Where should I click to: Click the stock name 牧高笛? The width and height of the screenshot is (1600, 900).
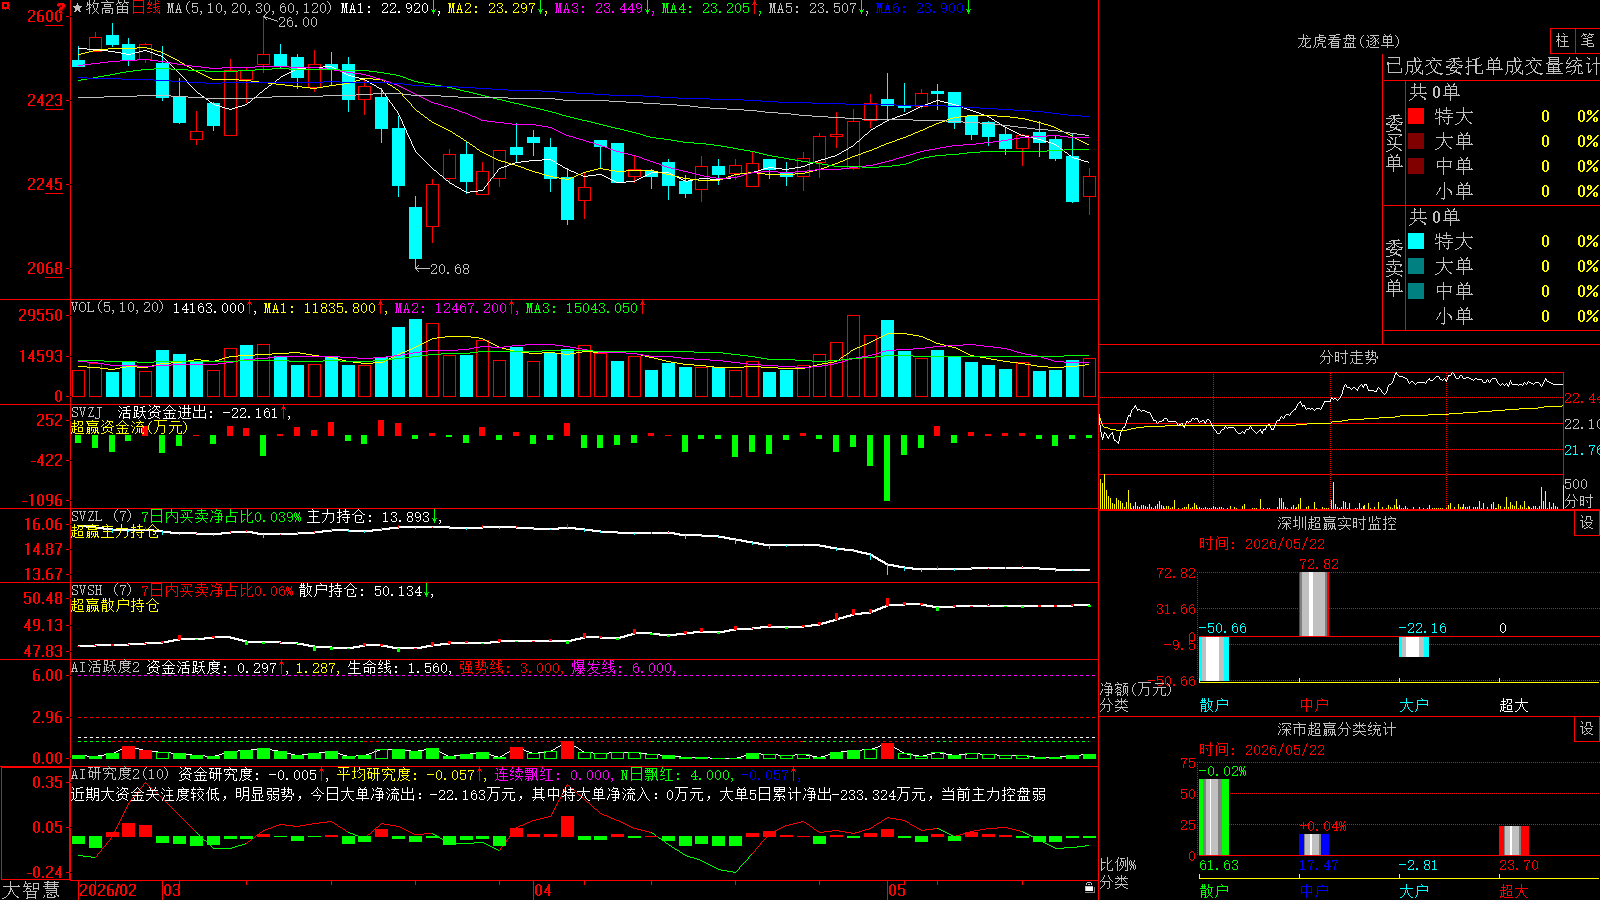tap(108, 8)
